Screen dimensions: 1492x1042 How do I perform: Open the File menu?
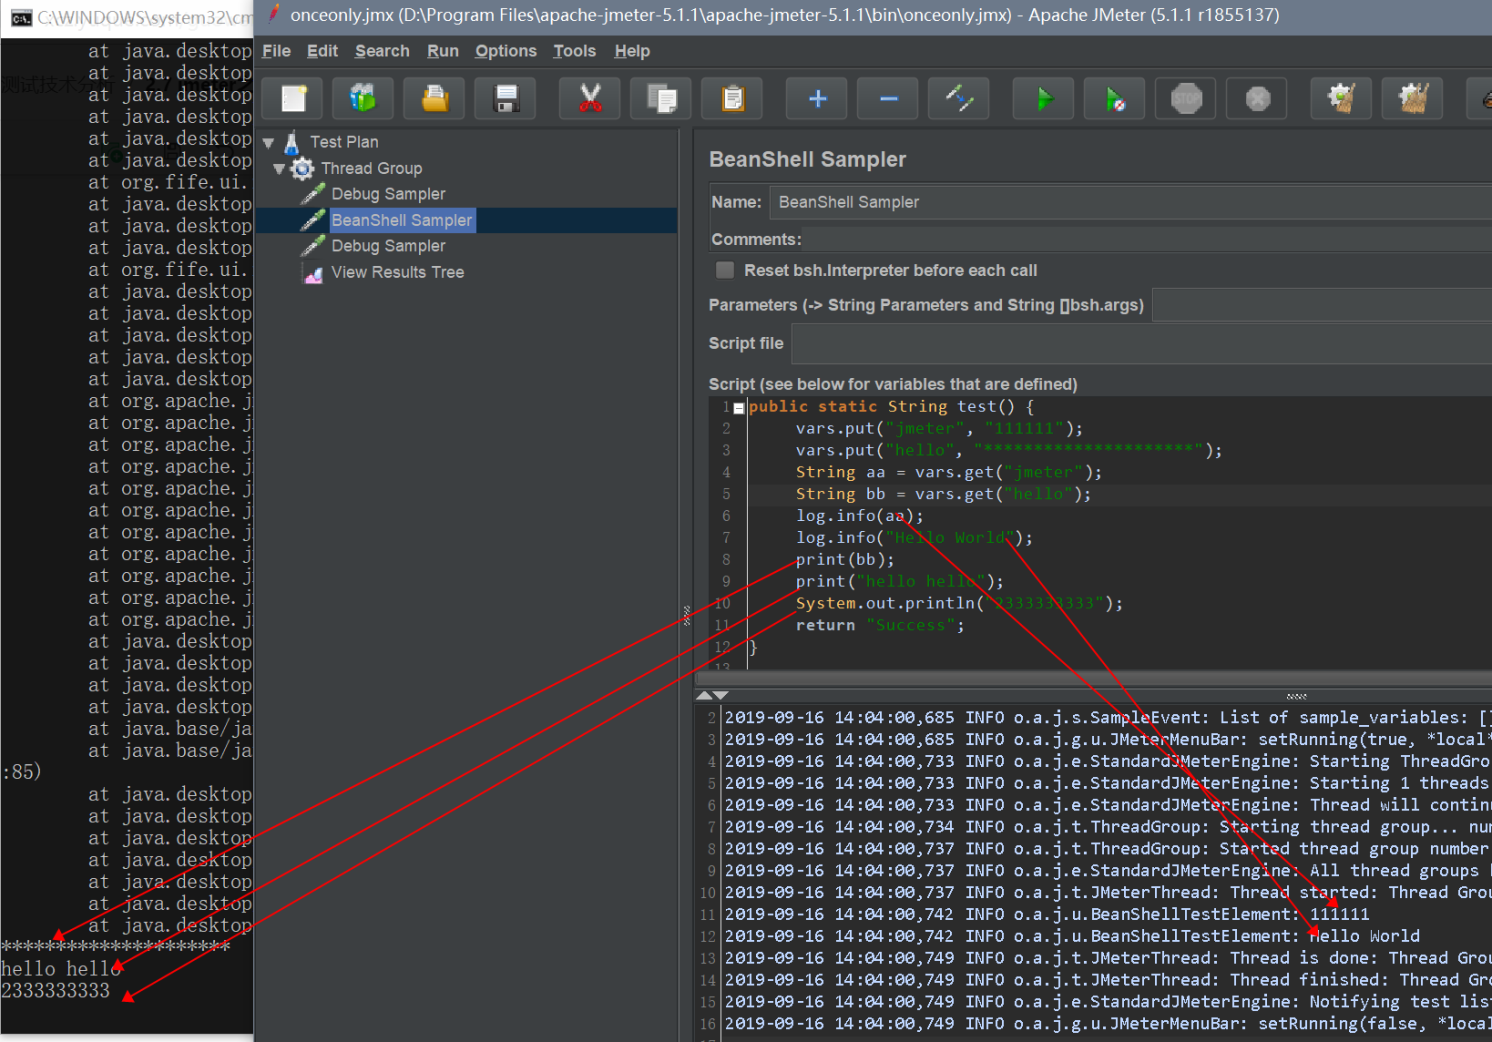[x=276, y=51]
